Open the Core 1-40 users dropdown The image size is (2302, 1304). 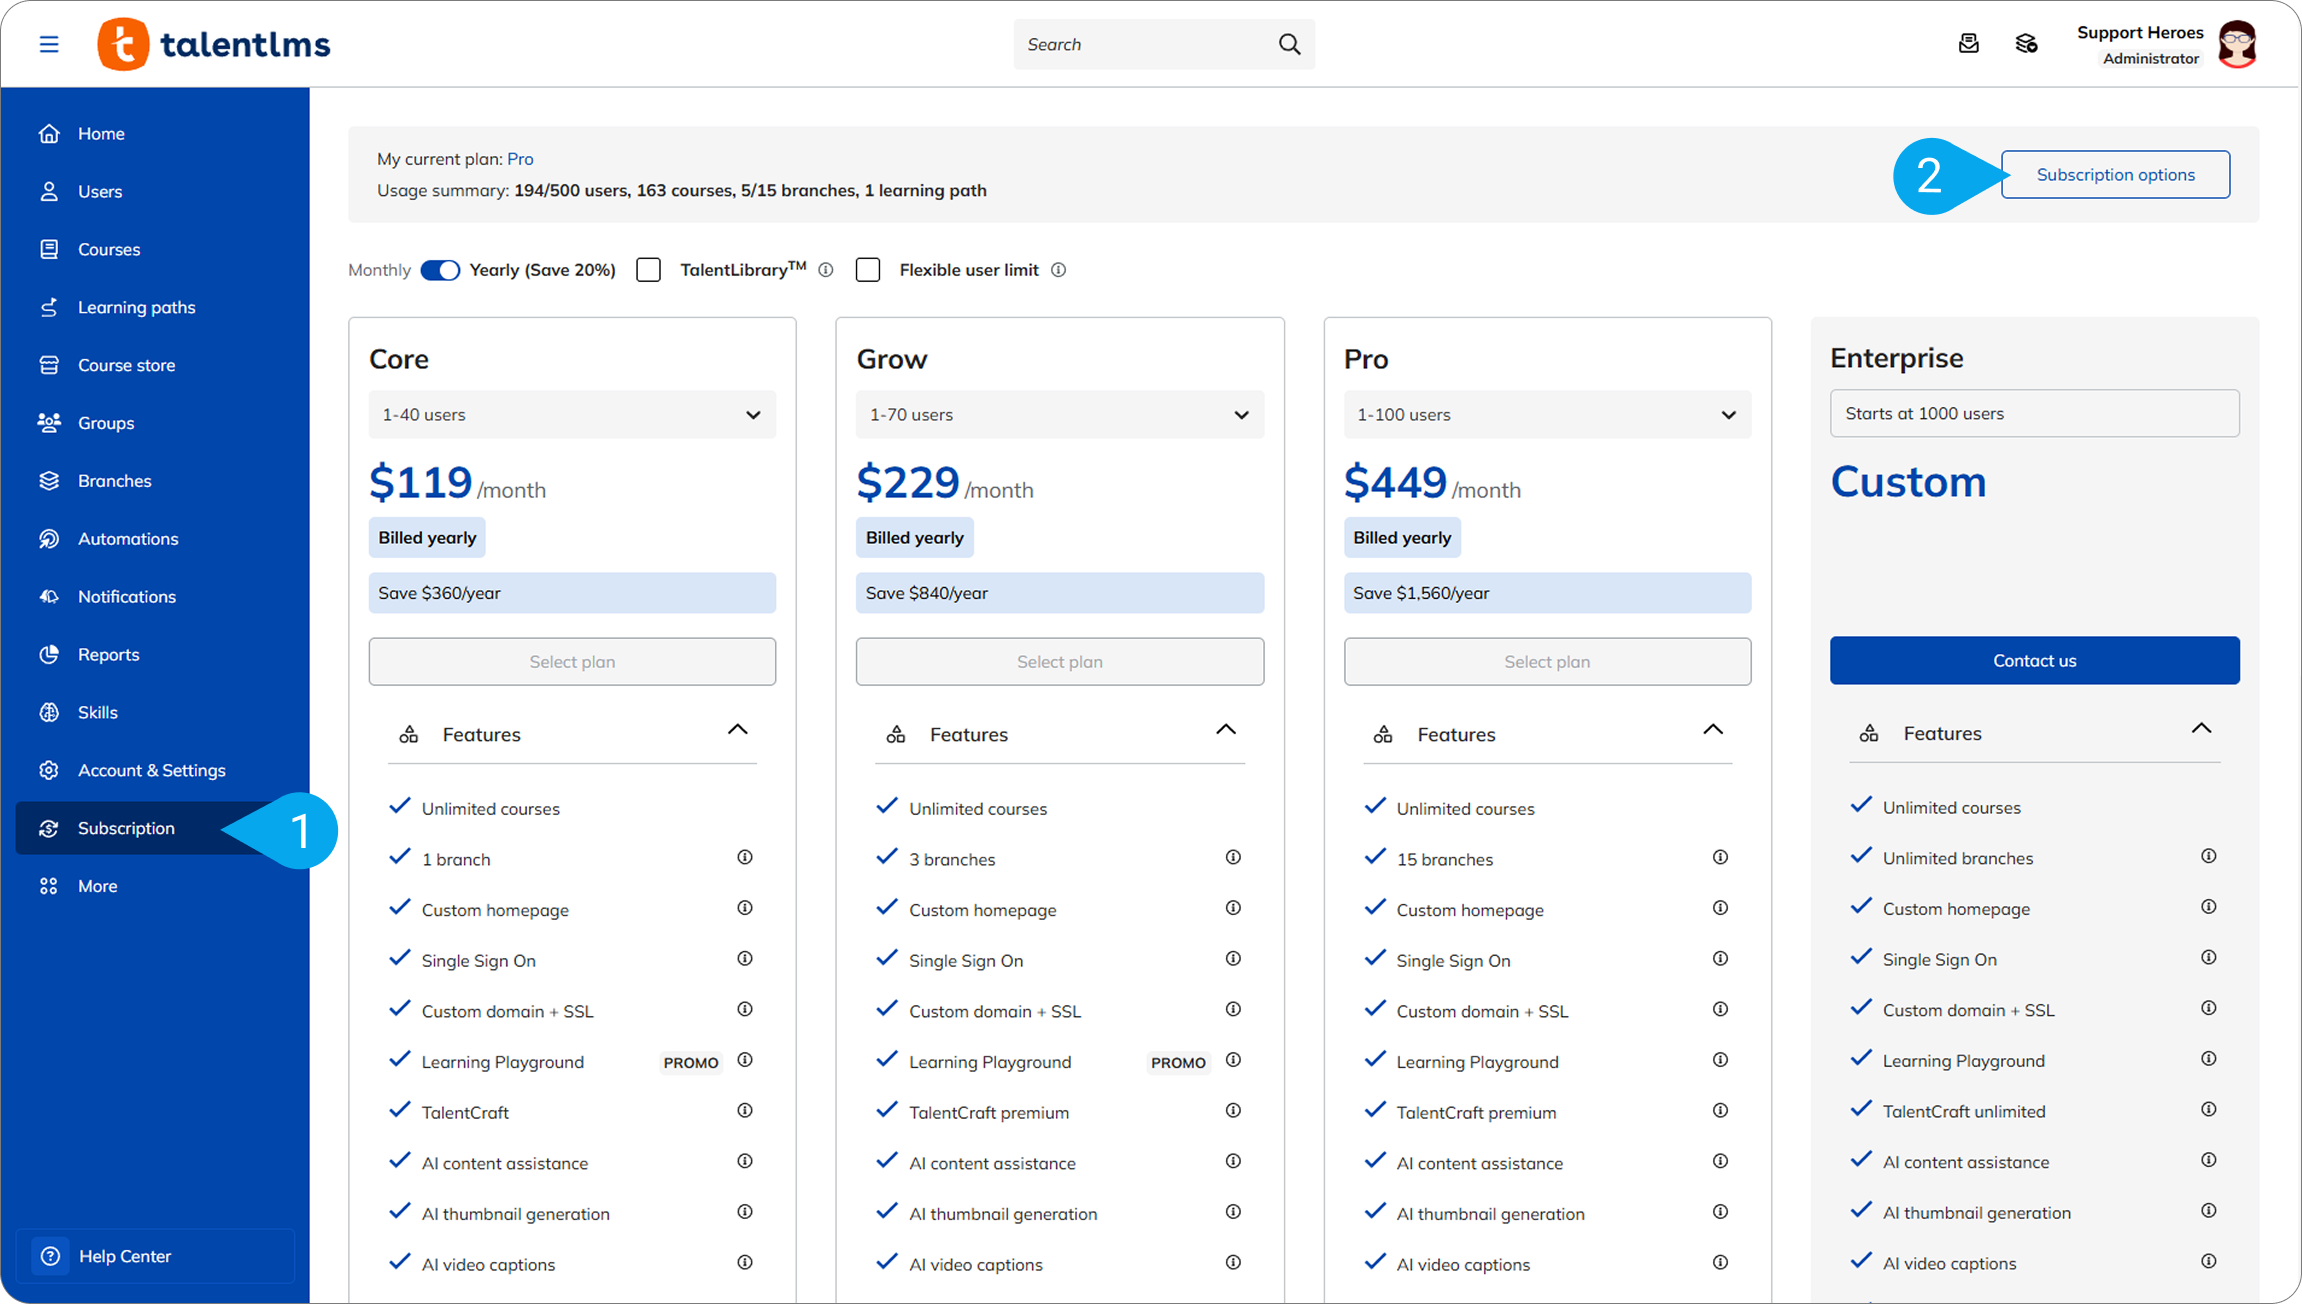(572, 414)
